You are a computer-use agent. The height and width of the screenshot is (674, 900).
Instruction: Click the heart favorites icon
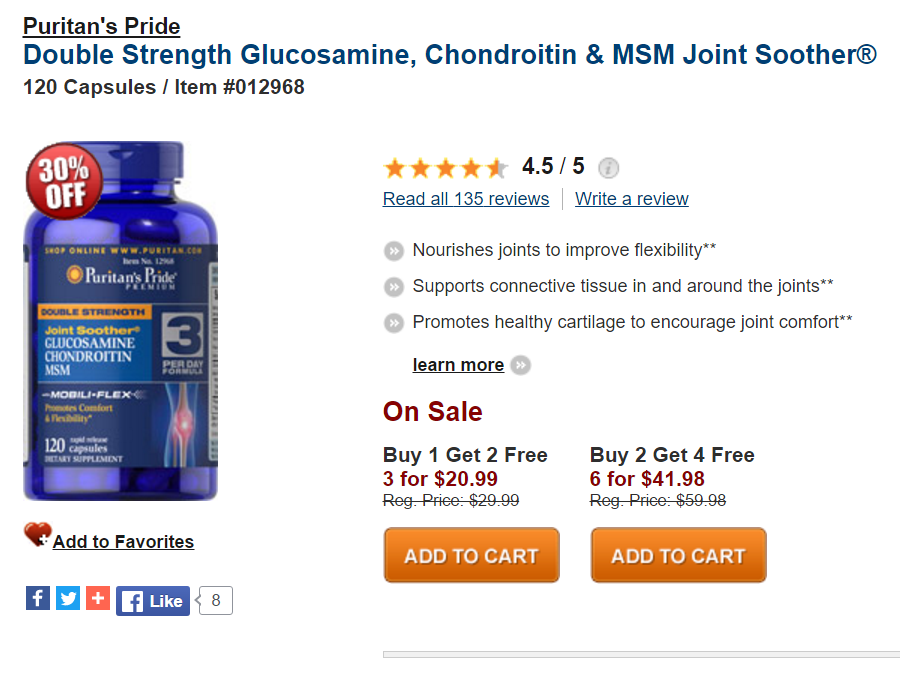coord(37,535)
